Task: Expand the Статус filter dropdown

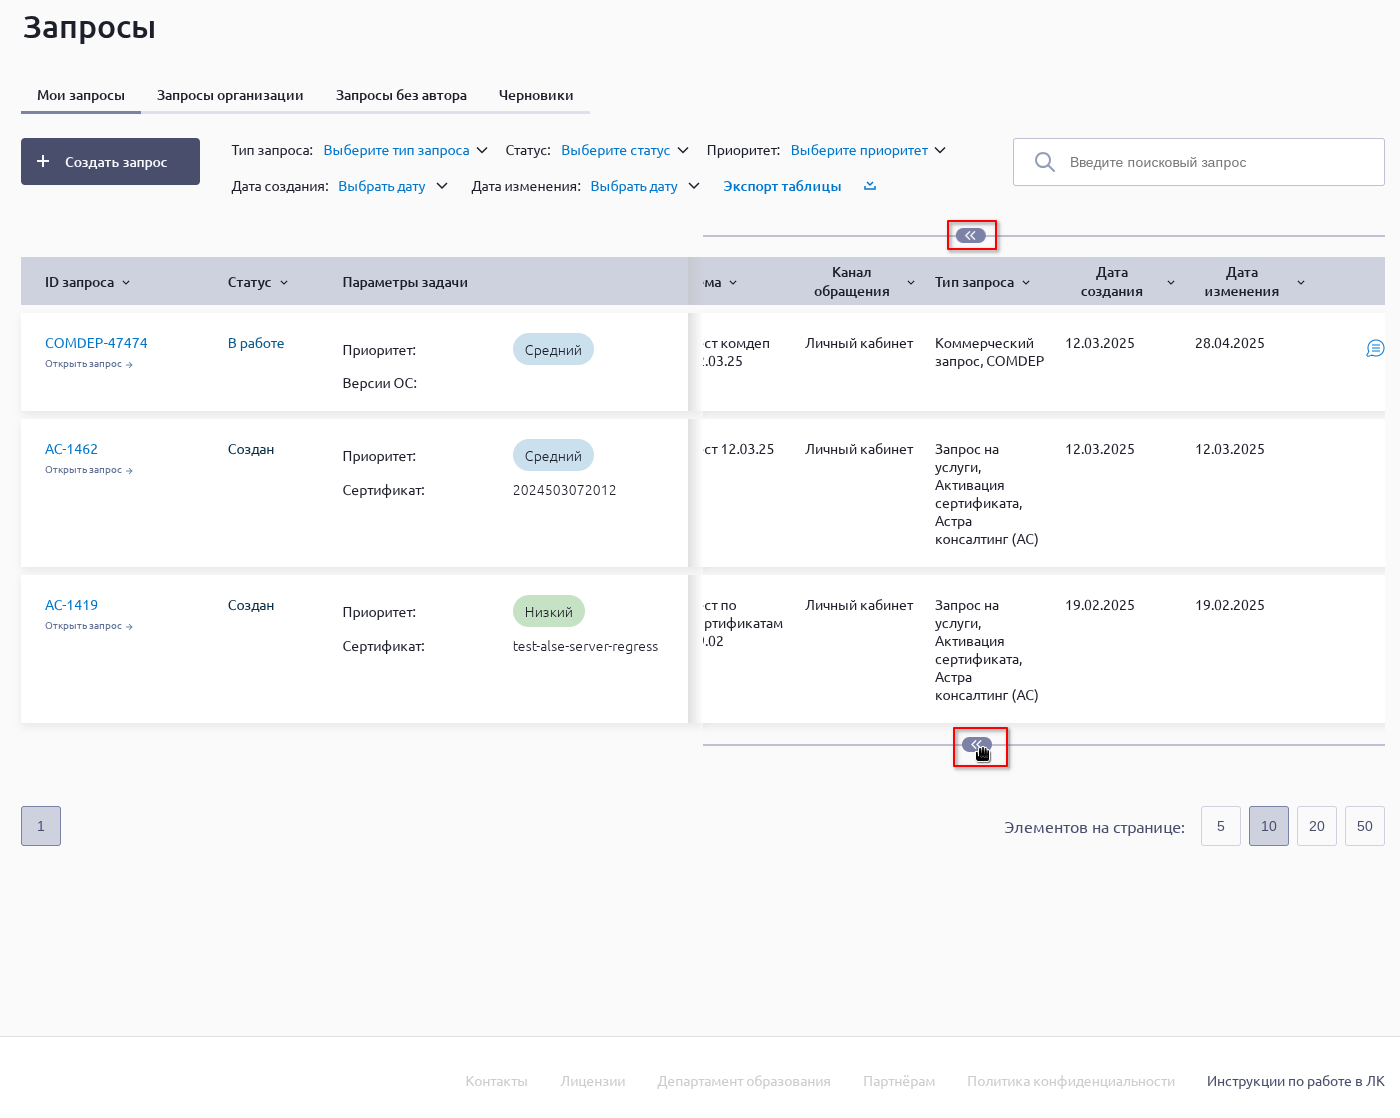Action: (624, 150)
